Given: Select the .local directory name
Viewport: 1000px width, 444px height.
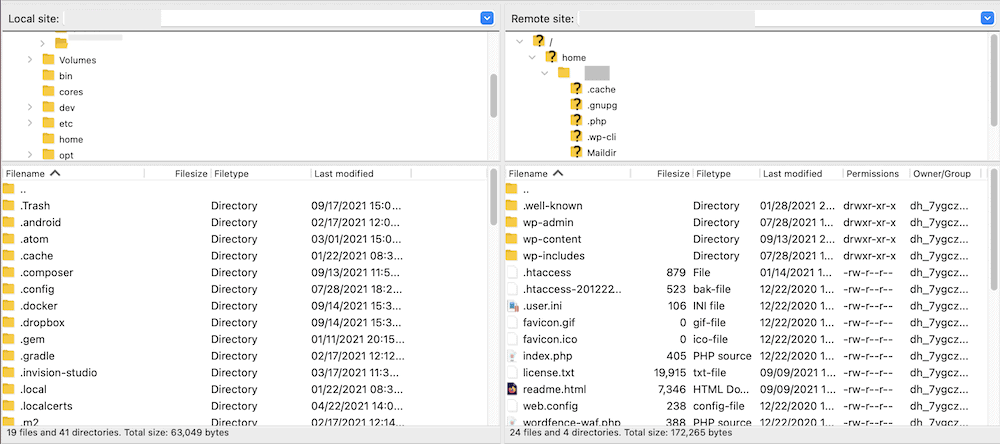Looking at the screenshot, I should click(33, 388).
